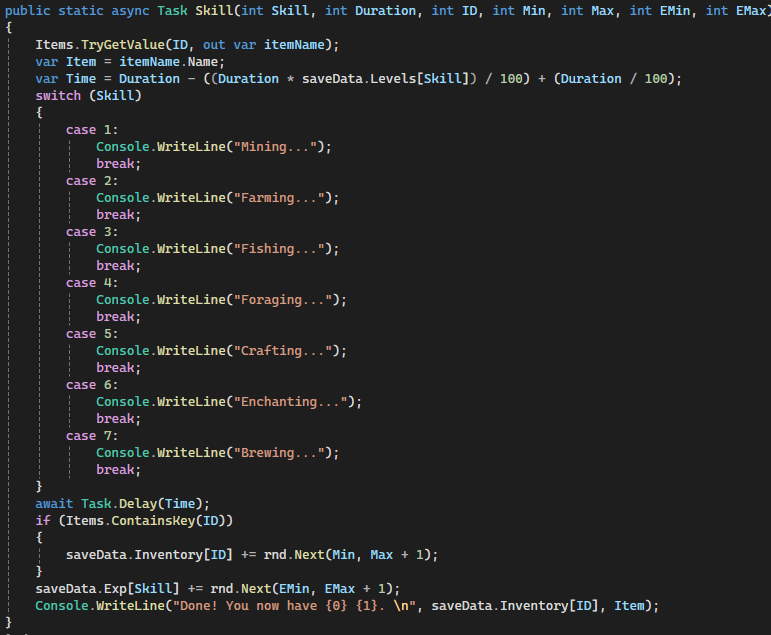The image size is (771, 635).
Task: Click the 'case 7:' label
Action: click(x=92, y=436)
